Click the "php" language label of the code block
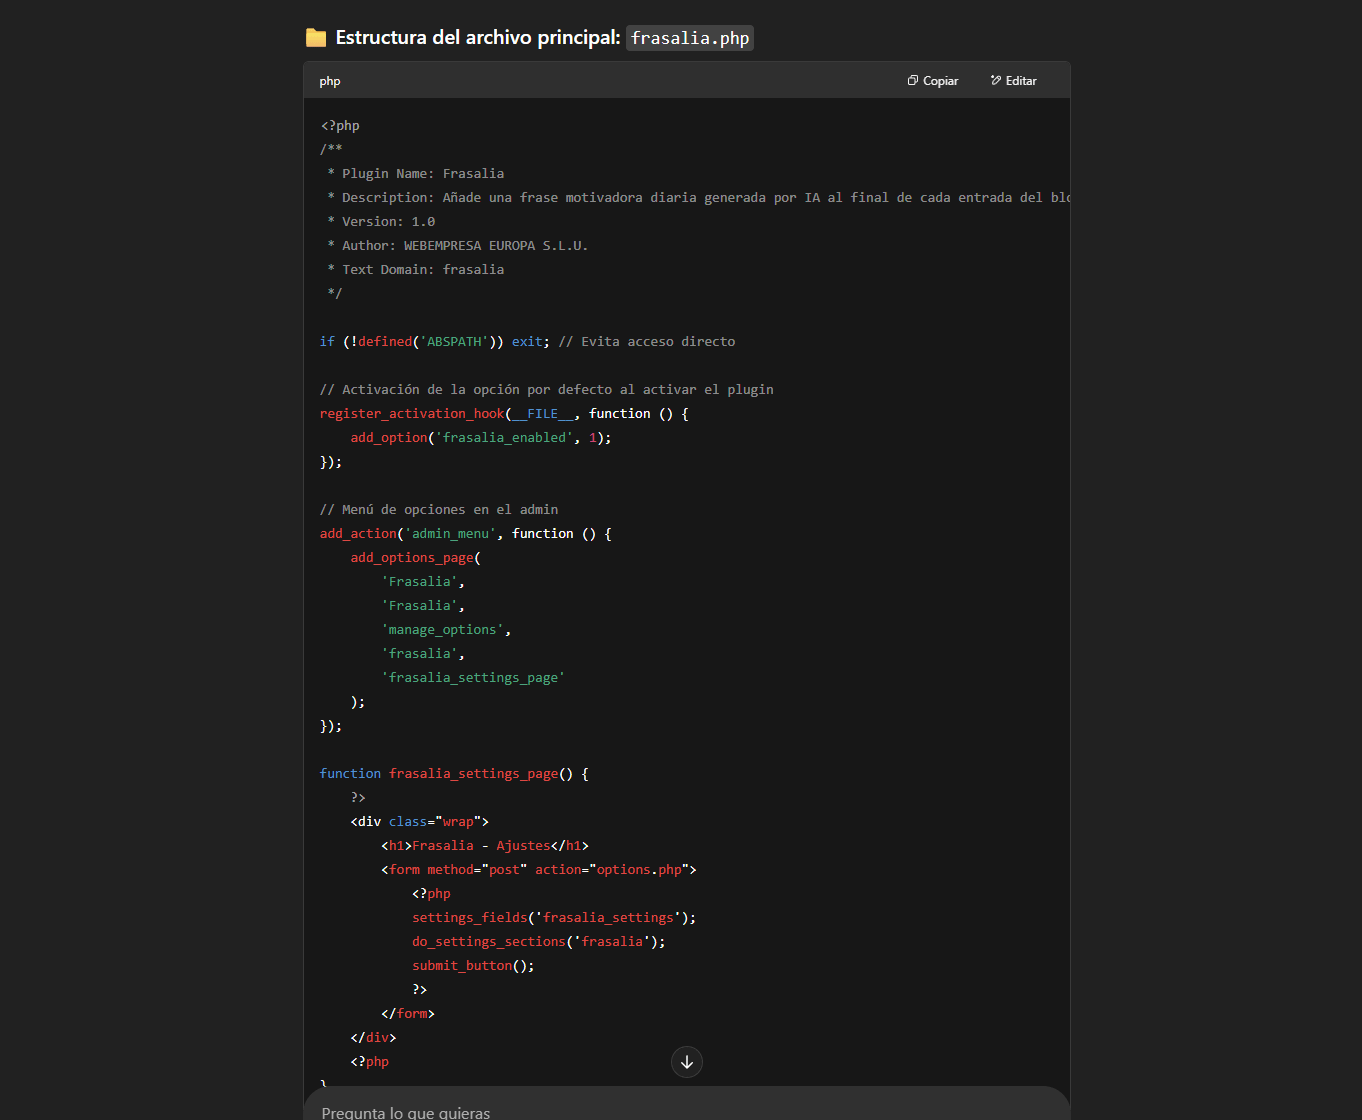The image size is (1362, 1120). [330, 81]
